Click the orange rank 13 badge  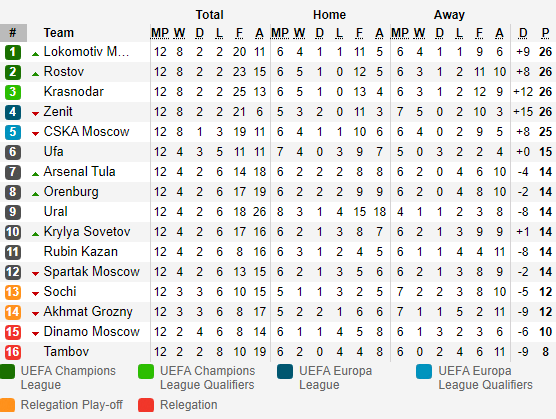pos(13,292)
